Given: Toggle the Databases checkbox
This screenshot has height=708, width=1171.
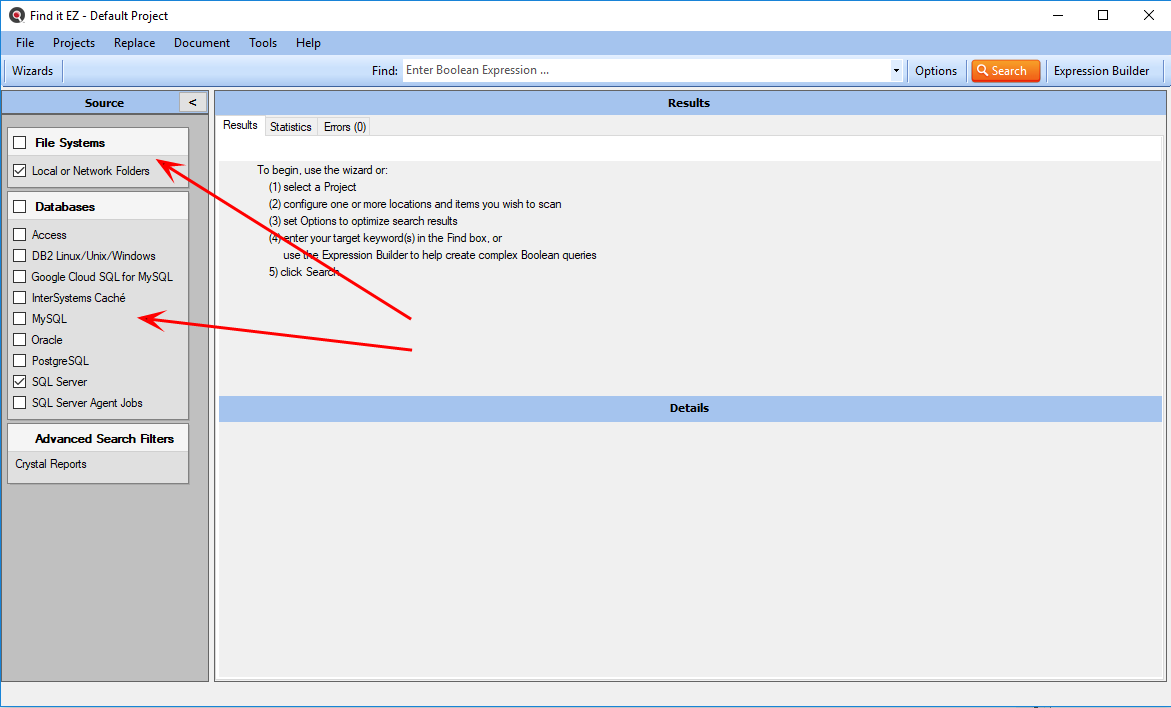Looking at the screenshot, I should 19,207.
